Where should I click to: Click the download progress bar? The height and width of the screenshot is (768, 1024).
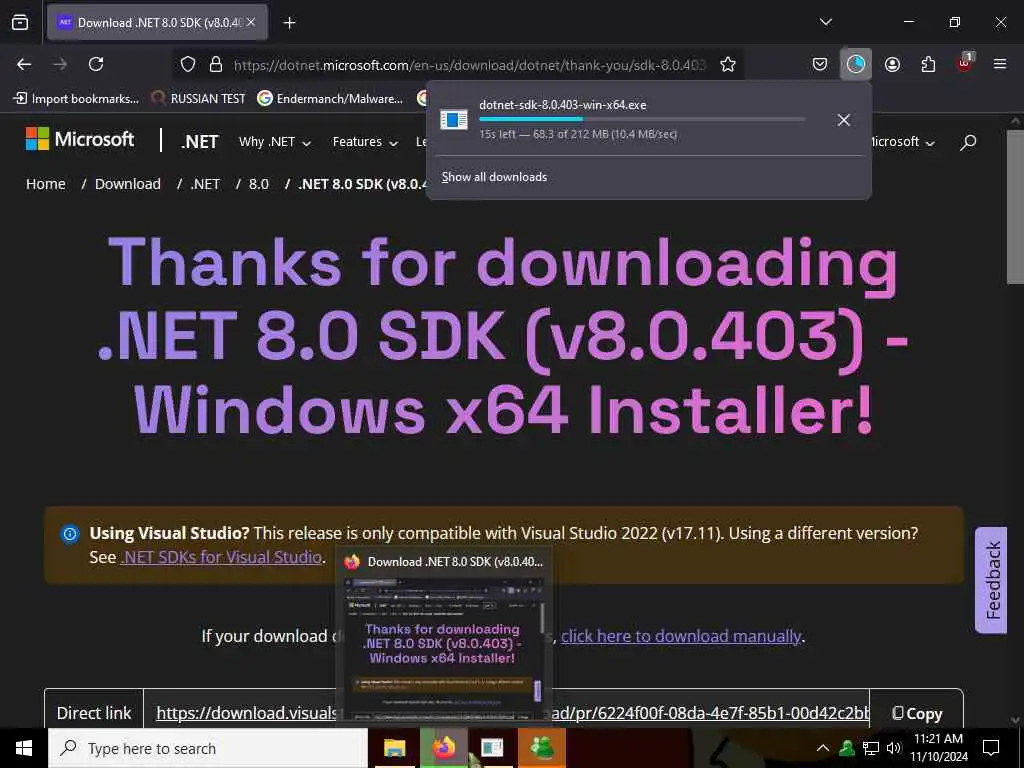(x=642, y=119)
